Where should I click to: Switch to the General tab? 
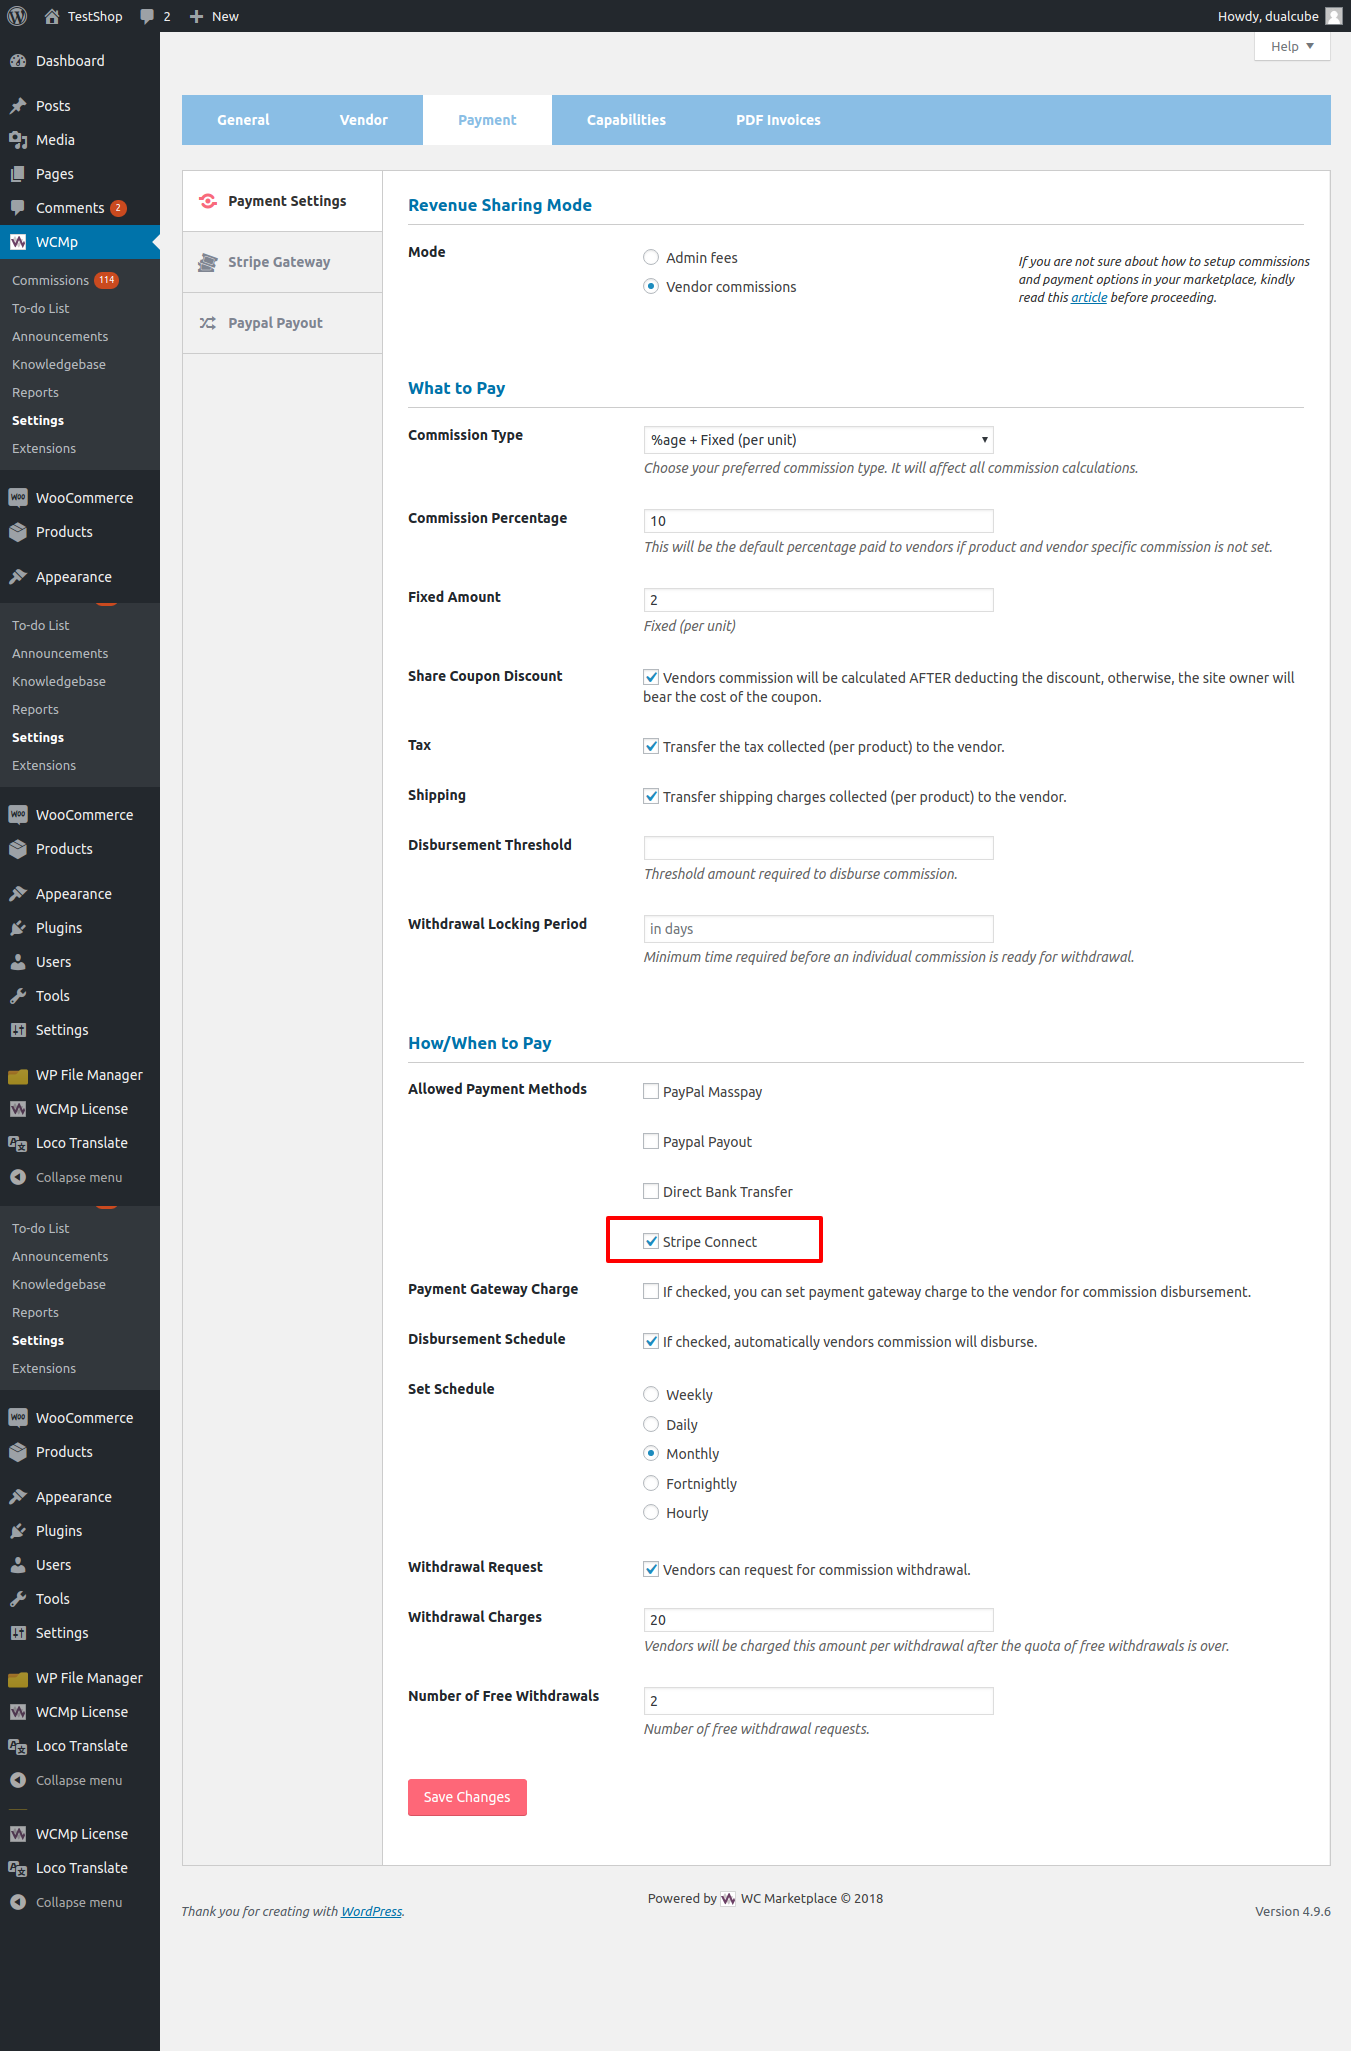pos(243,120)
